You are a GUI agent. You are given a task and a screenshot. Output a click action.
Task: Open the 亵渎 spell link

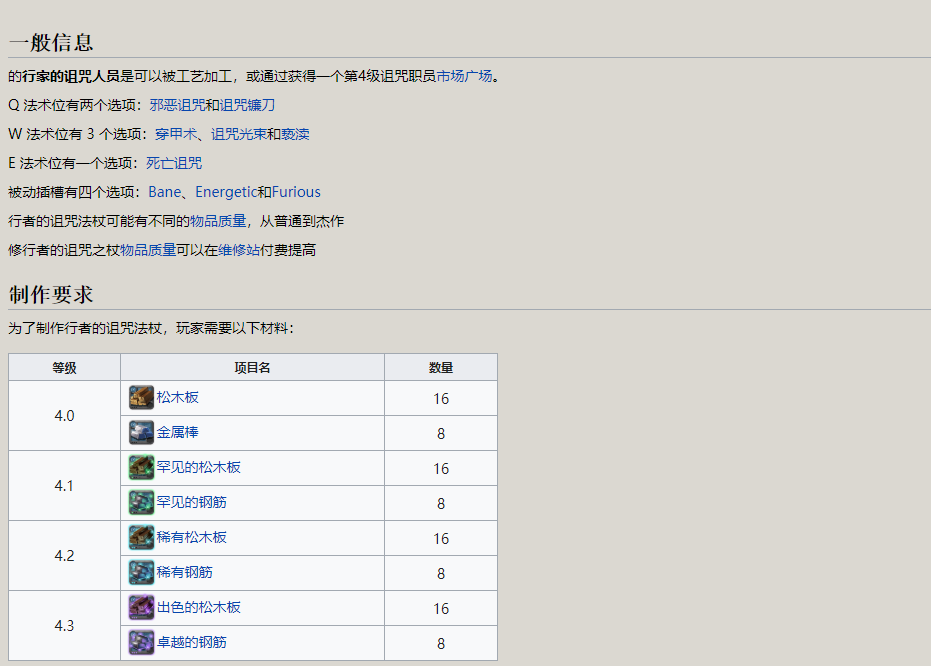coord(295,134)
